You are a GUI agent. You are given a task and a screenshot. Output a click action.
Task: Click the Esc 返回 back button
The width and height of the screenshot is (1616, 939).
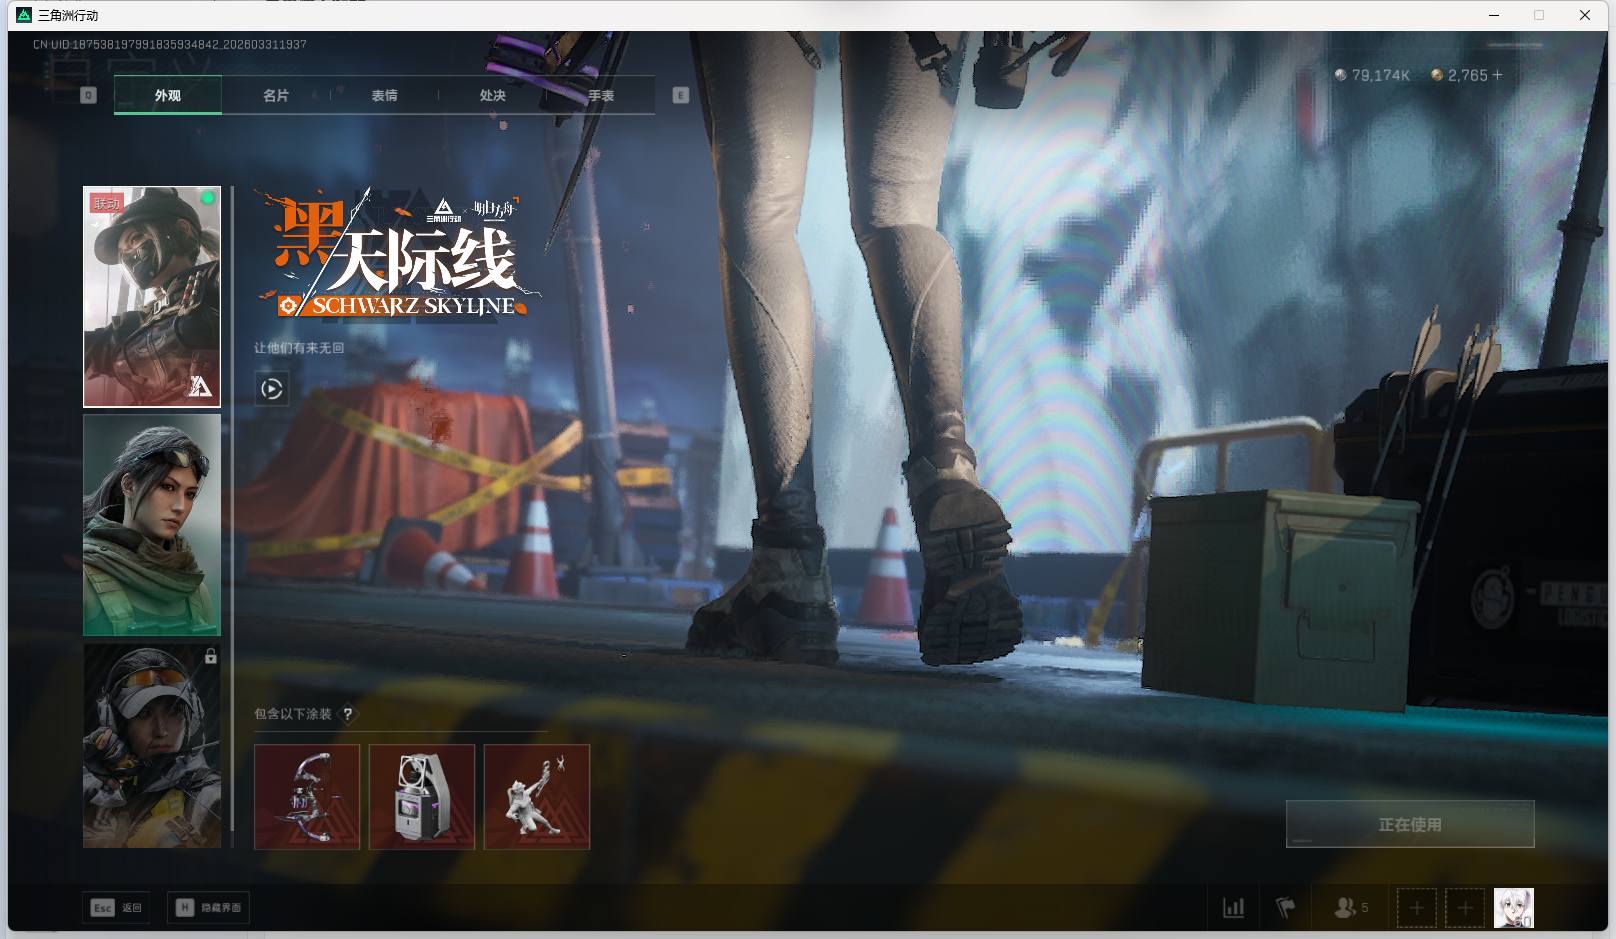pyautogui.click(x=117, y=907)
